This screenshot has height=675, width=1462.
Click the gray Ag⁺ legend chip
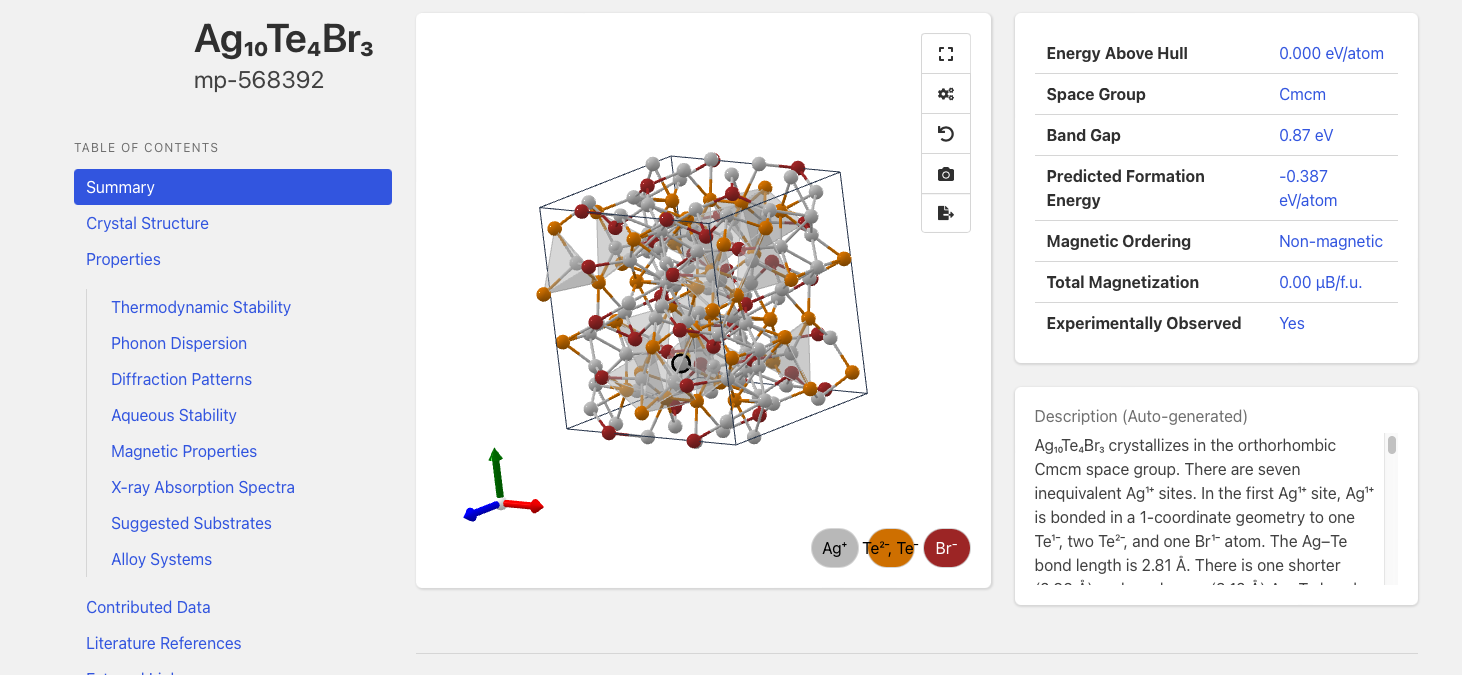pyautogui.click(x=833, y=548)
